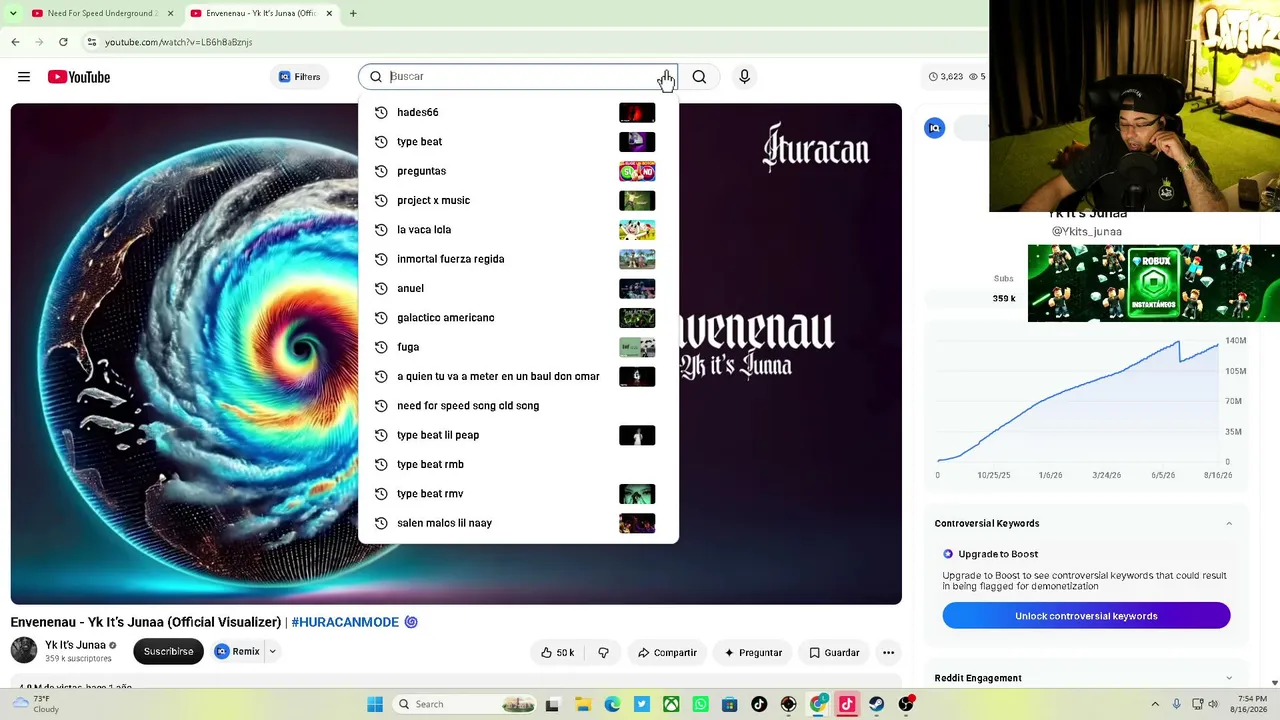Focus the Buscar search input field
The width and height of the screenshot is (1280, 720).
pyautogui.click(x=518, y=77)
